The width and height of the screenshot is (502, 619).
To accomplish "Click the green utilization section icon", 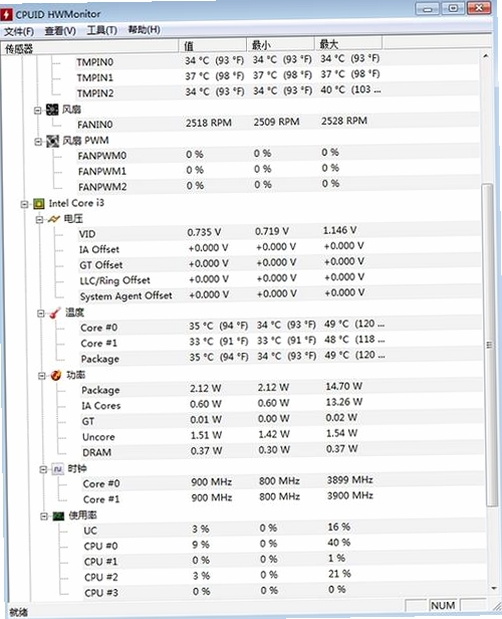I will click(58, 516).
